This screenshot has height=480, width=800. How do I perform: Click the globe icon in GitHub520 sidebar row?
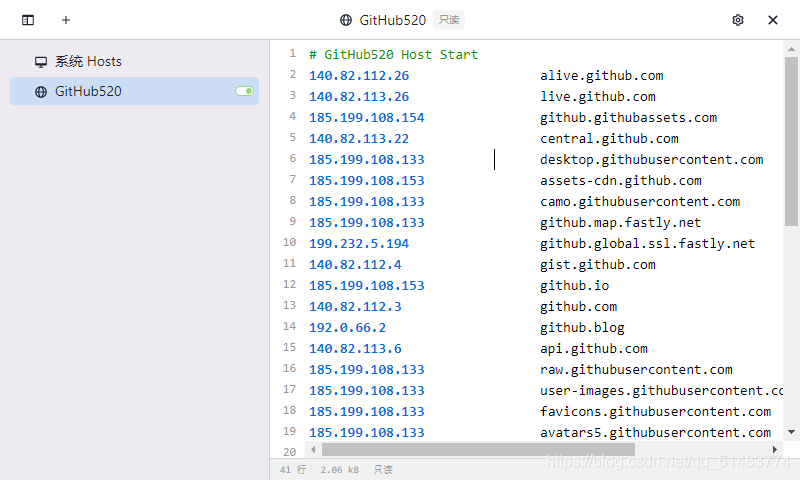[41, 92]
